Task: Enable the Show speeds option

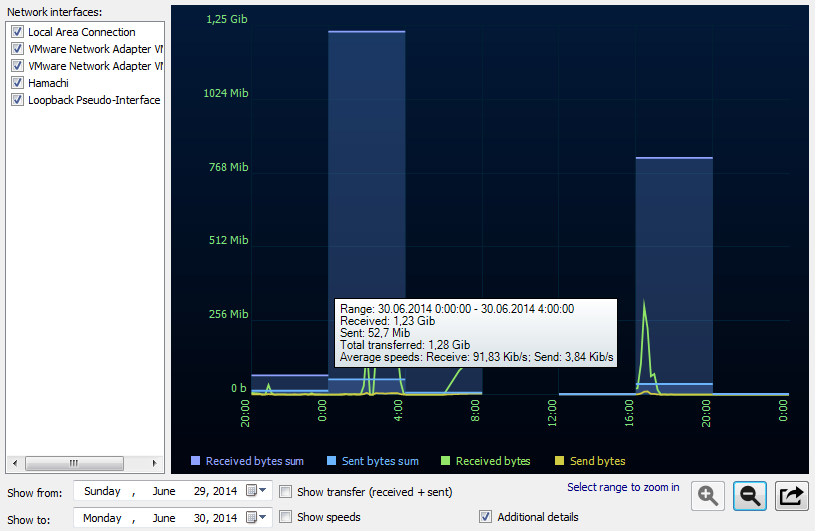Action: click(x=286, y=517)
